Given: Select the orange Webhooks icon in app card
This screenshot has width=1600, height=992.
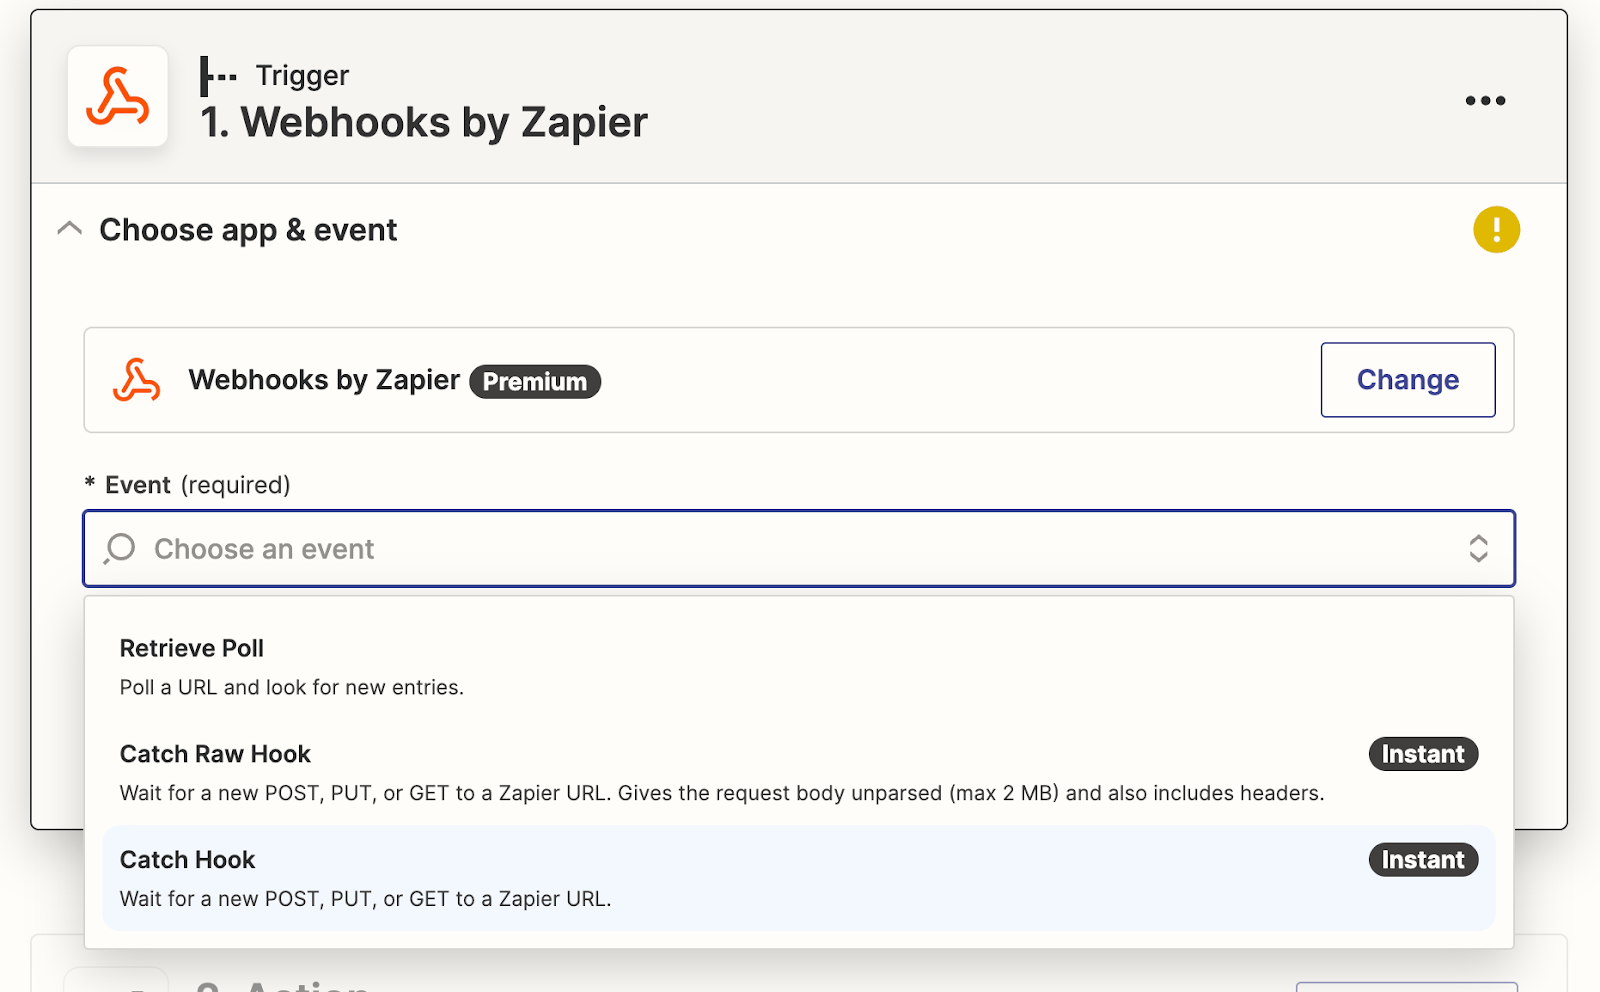Looking at the screenshot, I should (138, 381).
